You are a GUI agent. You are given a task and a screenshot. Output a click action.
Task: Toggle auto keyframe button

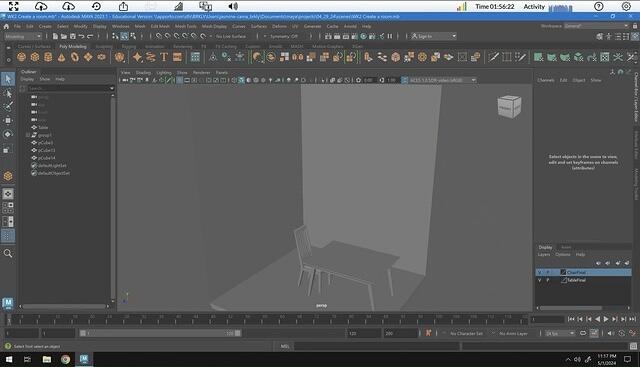coord(428,333)
